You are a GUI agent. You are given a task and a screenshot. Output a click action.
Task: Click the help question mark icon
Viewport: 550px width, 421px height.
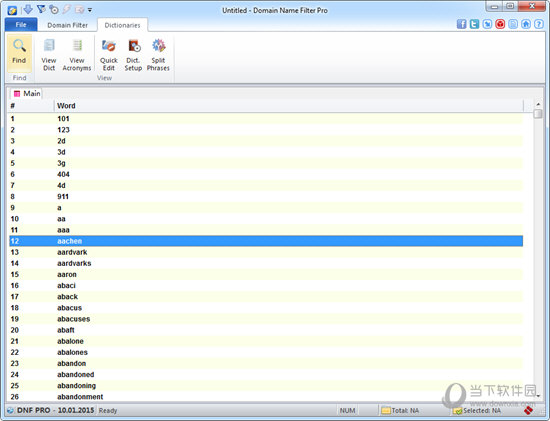[539, 24]
